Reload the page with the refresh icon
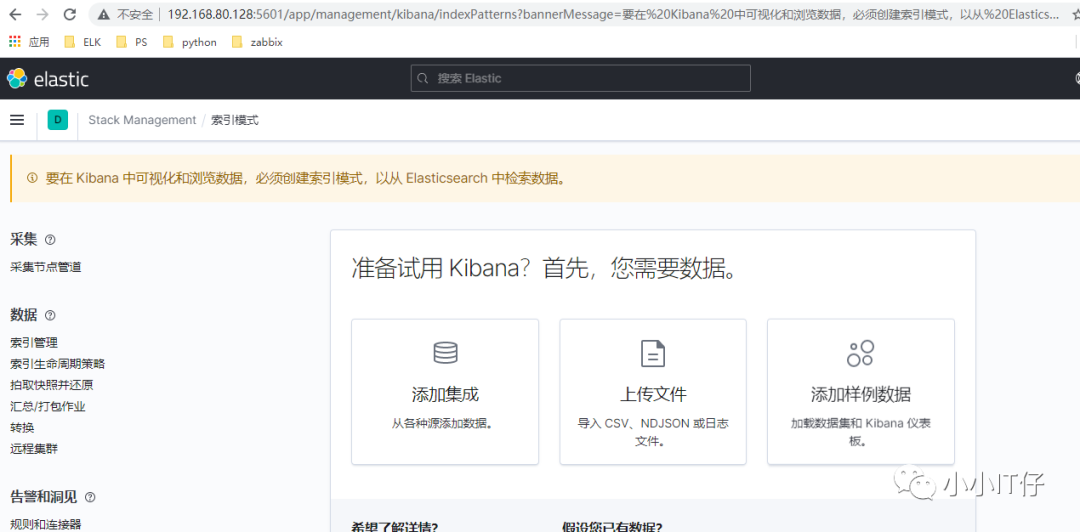The height and width of the screenshot is (532, 1080). coord(70,14)
